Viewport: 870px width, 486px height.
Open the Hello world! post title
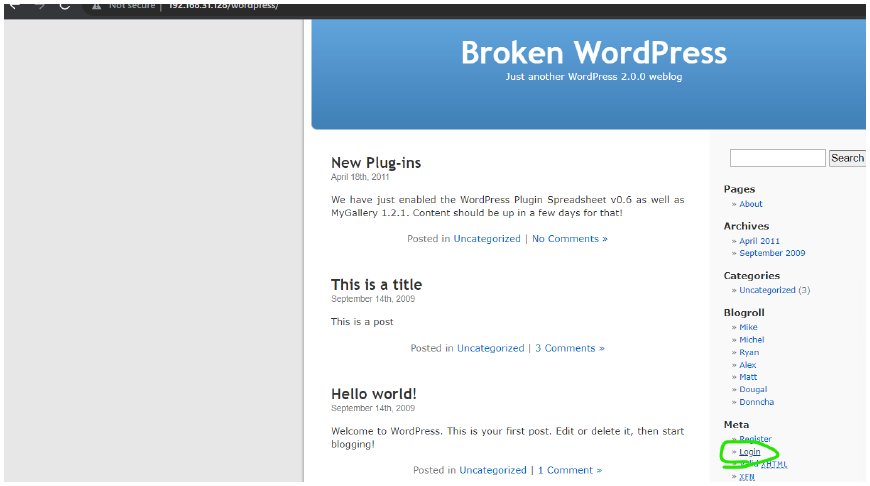pos(373,394)
